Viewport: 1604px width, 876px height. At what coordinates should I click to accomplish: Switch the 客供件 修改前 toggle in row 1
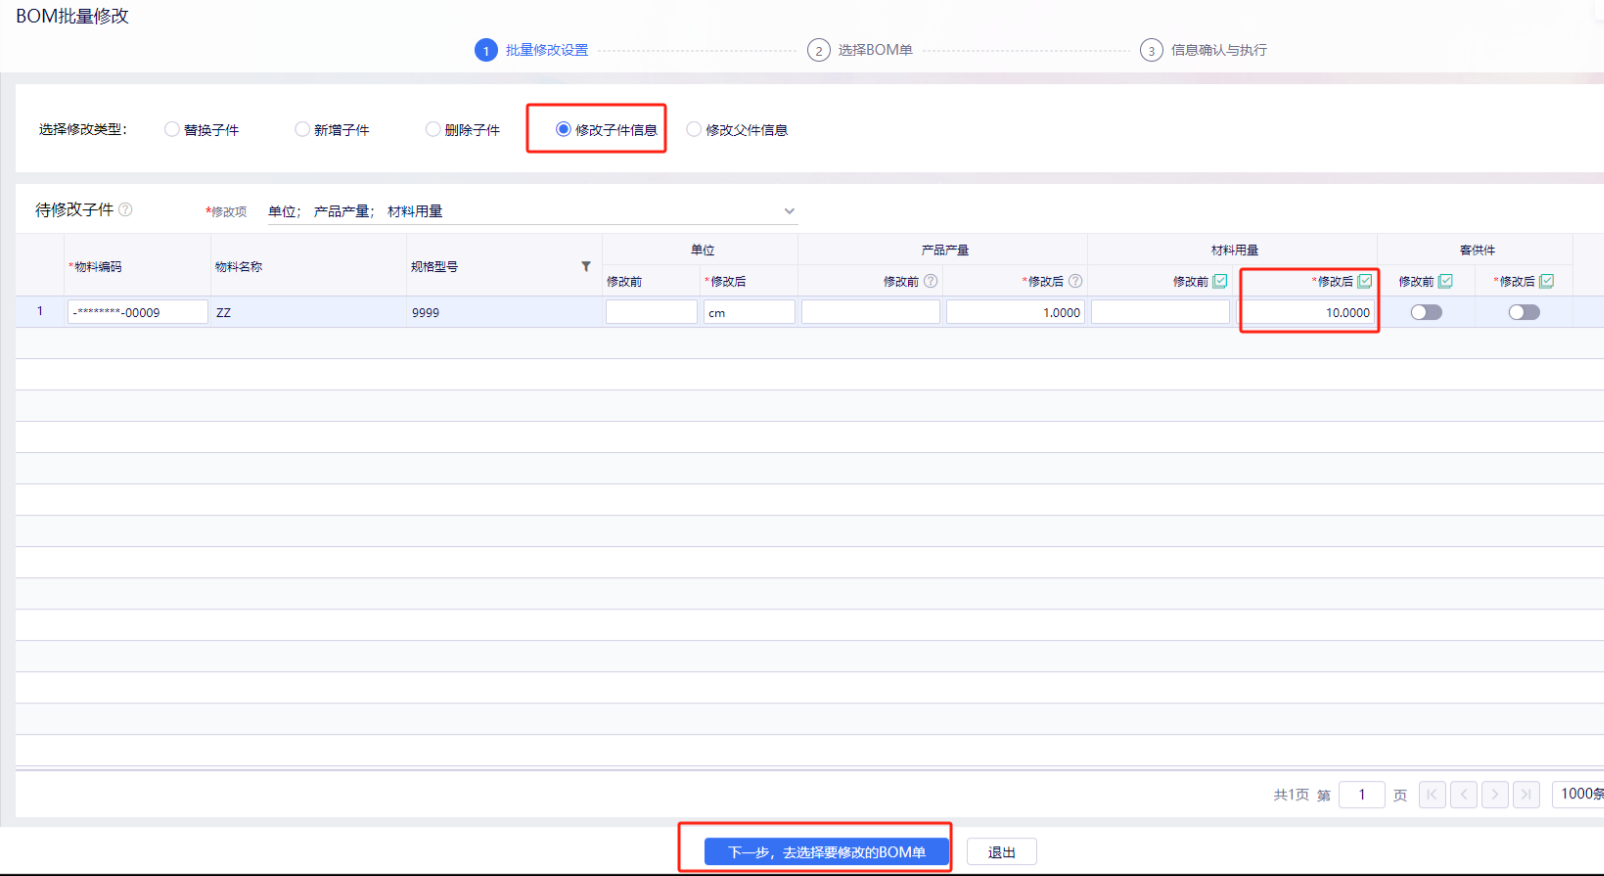click(x=1426, y=312)
